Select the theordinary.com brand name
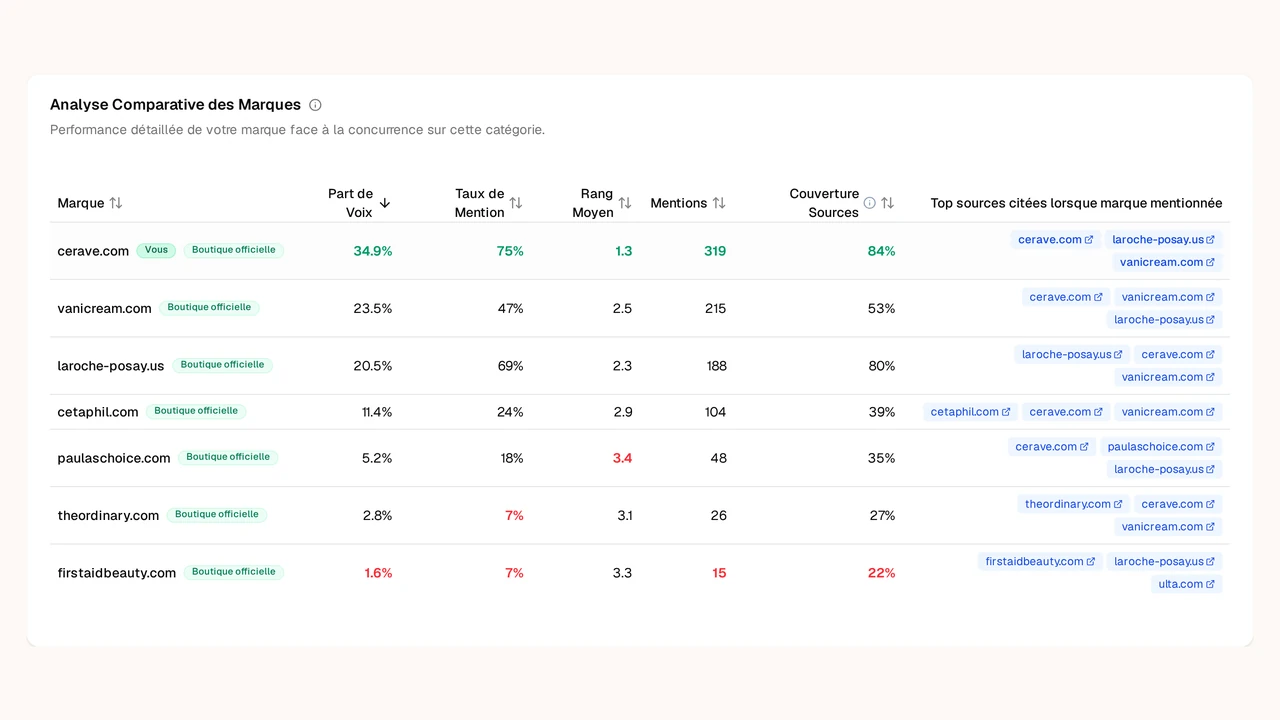The width and height of the screenshot is (1280, 720). [x=108, y=516]
